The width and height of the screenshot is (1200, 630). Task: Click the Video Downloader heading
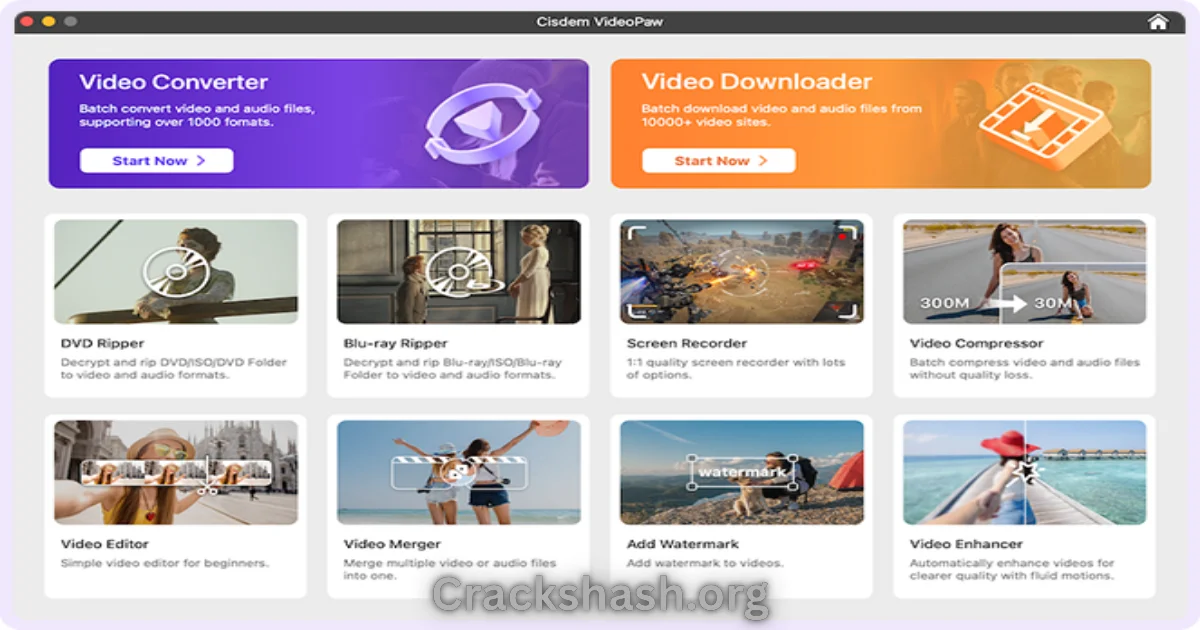757,82
